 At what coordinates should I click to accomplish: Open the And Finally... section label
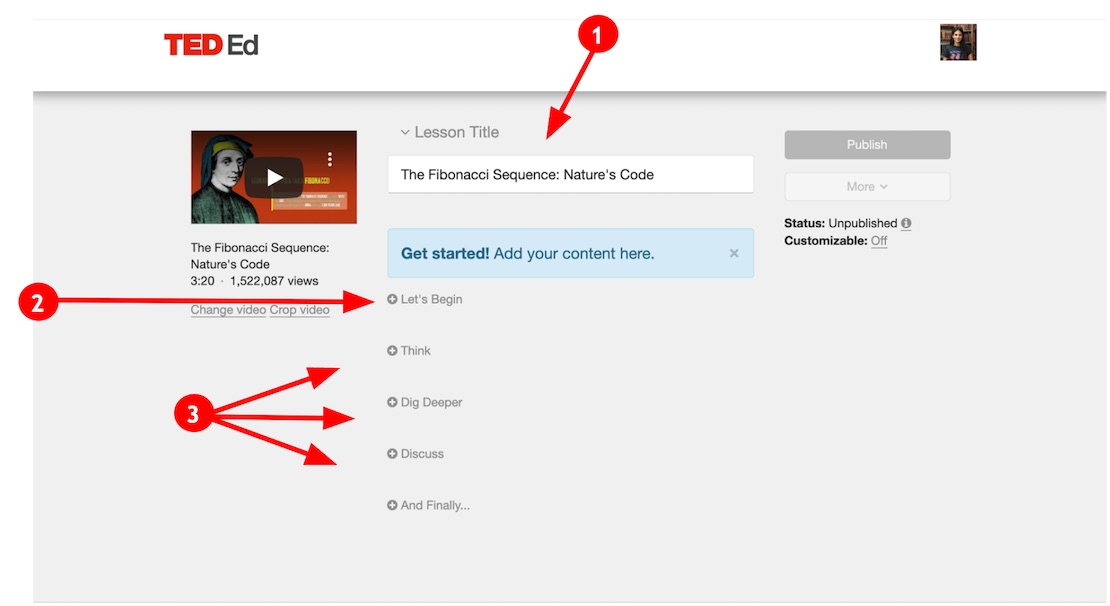coord(435,505)
